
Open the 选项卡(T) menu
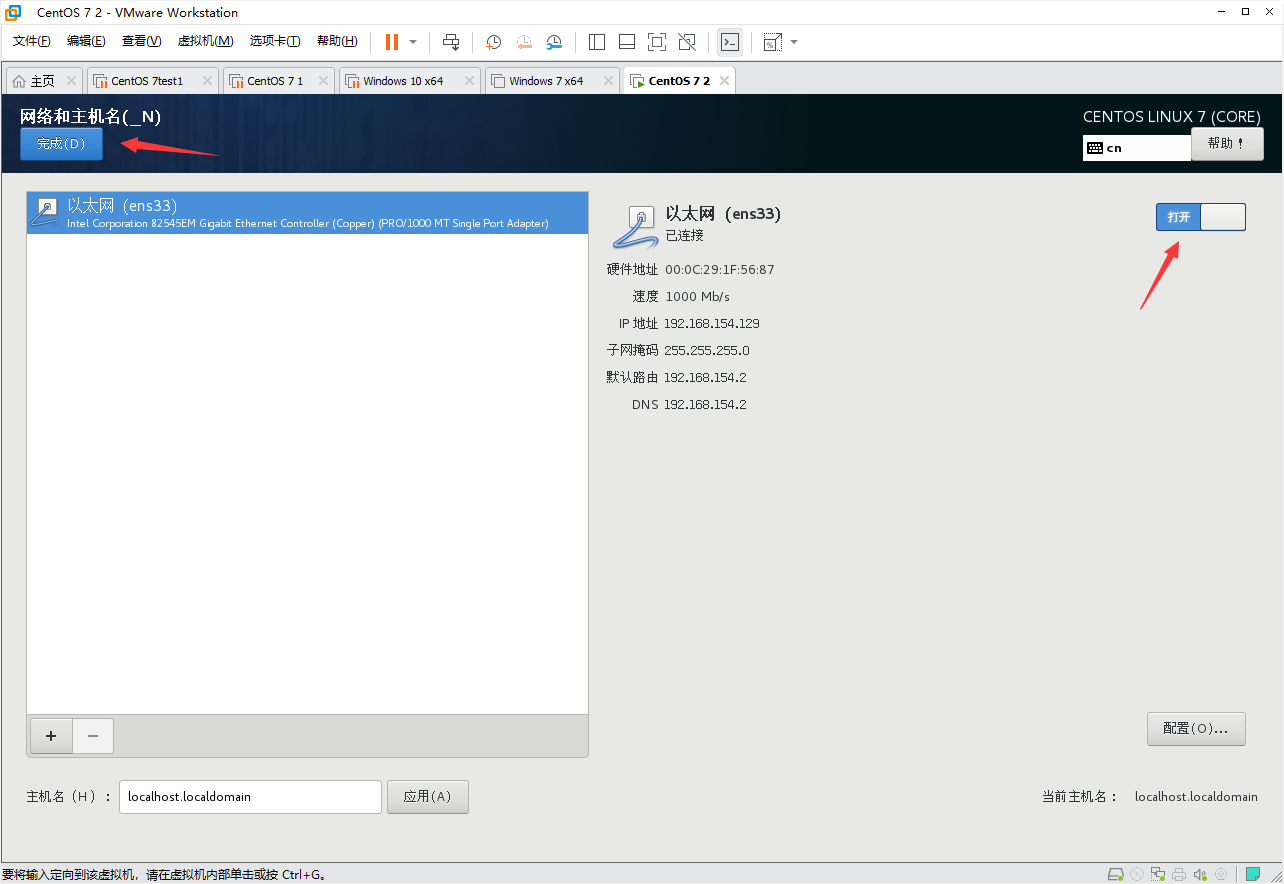pyautogui.click(x=275, y=41)
